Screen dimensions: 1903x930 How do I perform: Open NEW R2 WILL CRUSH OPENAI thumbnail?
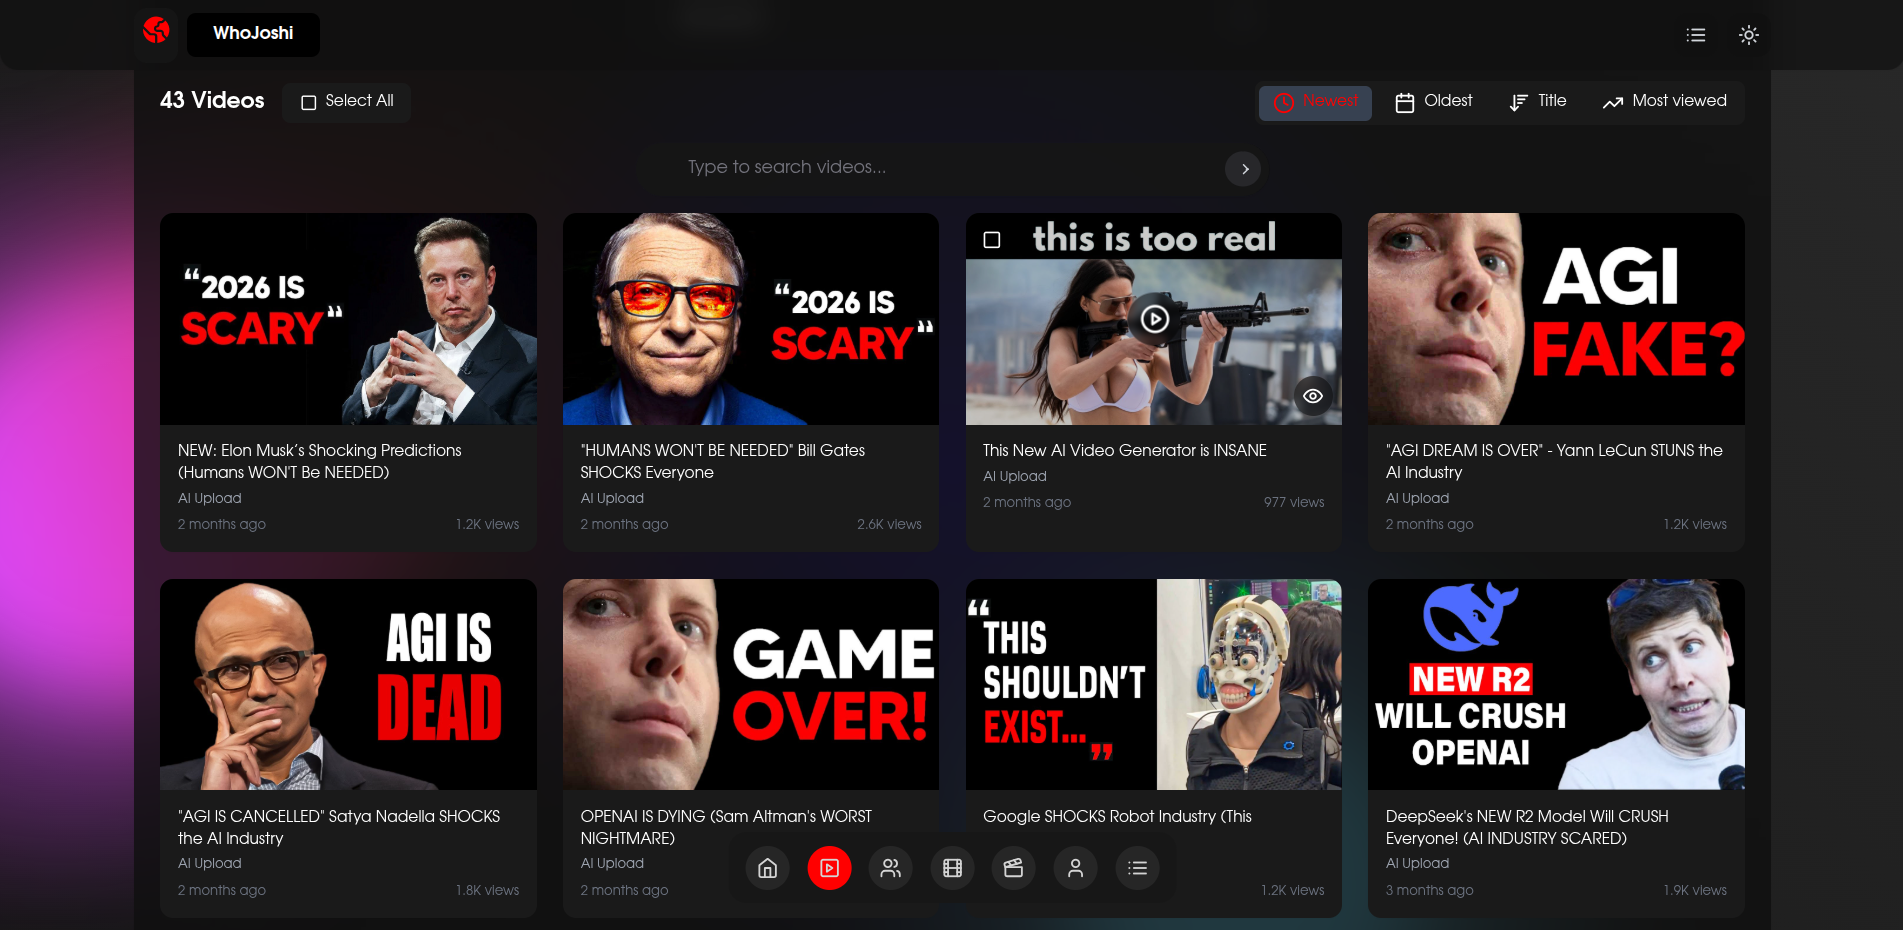point(1556,685)
